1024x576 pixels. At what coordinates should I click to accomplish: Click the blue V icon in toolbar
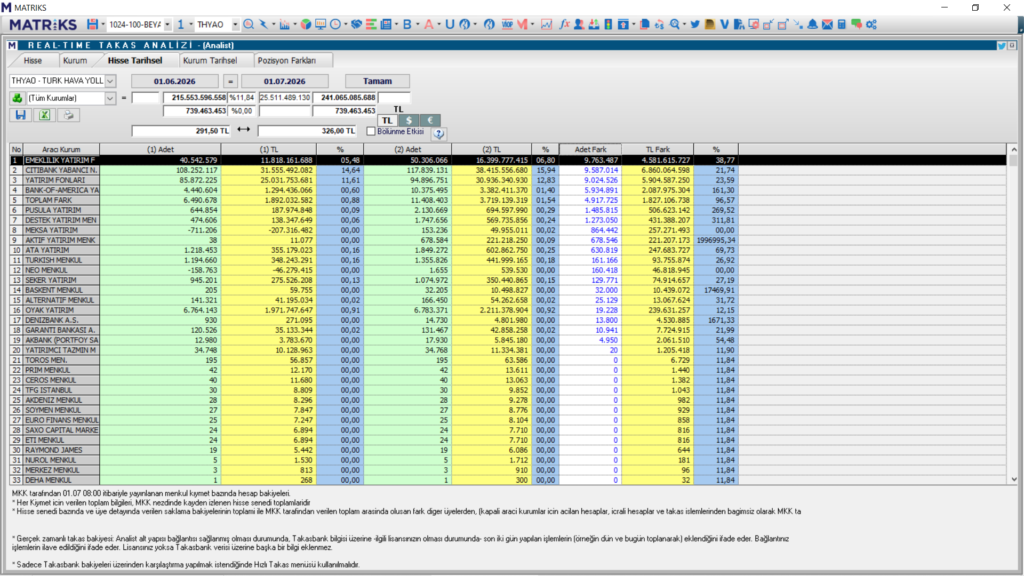(724, 24)
